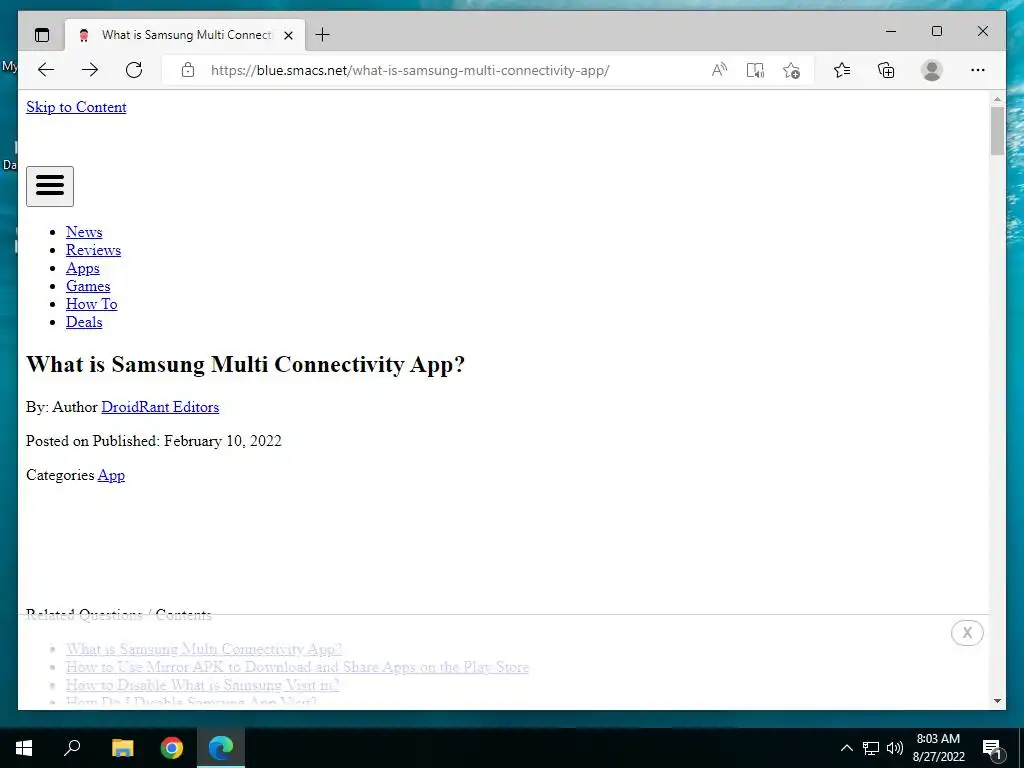Start Read aloud for this page
The height and width of the screenshot is (768, 1024).
click(x=719, y=70)
